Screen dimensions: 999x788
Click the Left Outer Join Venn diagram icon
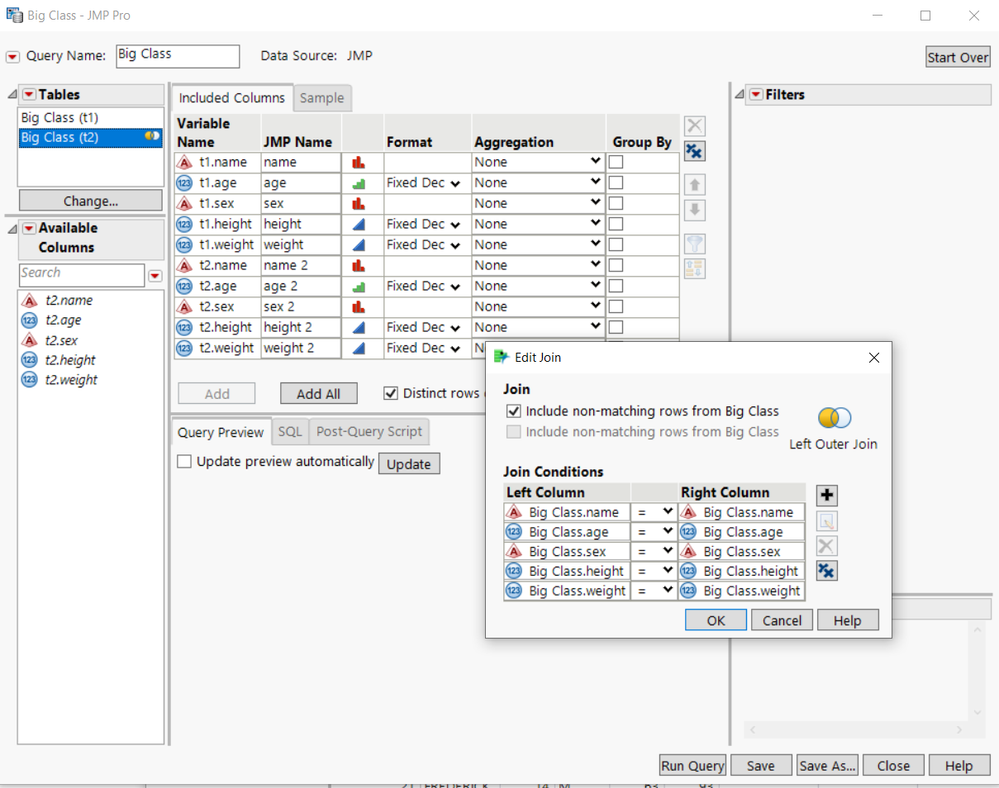tap(834, 418)
